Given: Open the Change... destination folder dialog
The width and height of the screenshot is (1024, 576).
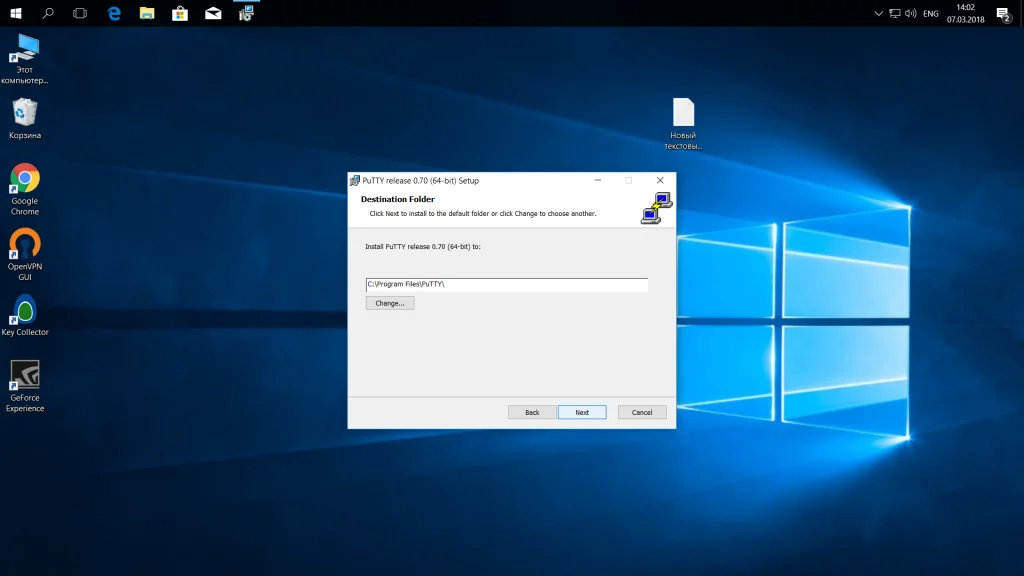Looking at the screenshot, I should 389,303.
